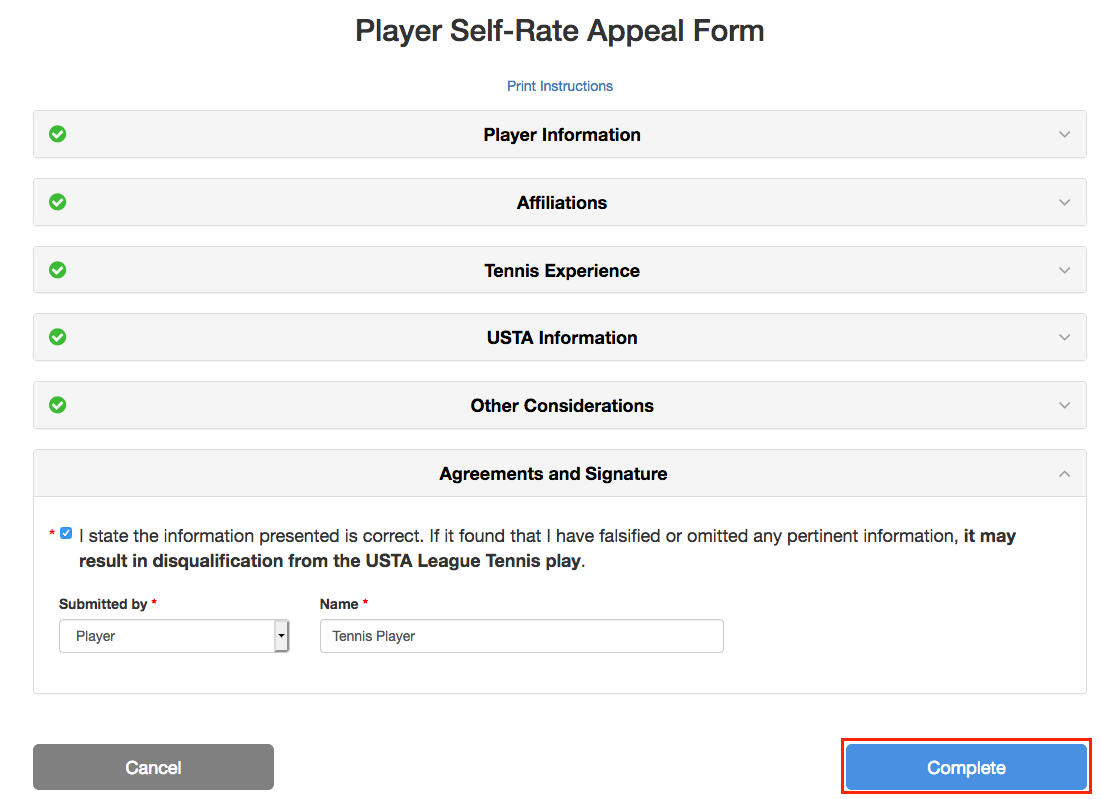Click green checkmark icon beside Tennis Experience
This screenshot has height=799, width=1101.
pyautogui.click(x=58, y=270)
